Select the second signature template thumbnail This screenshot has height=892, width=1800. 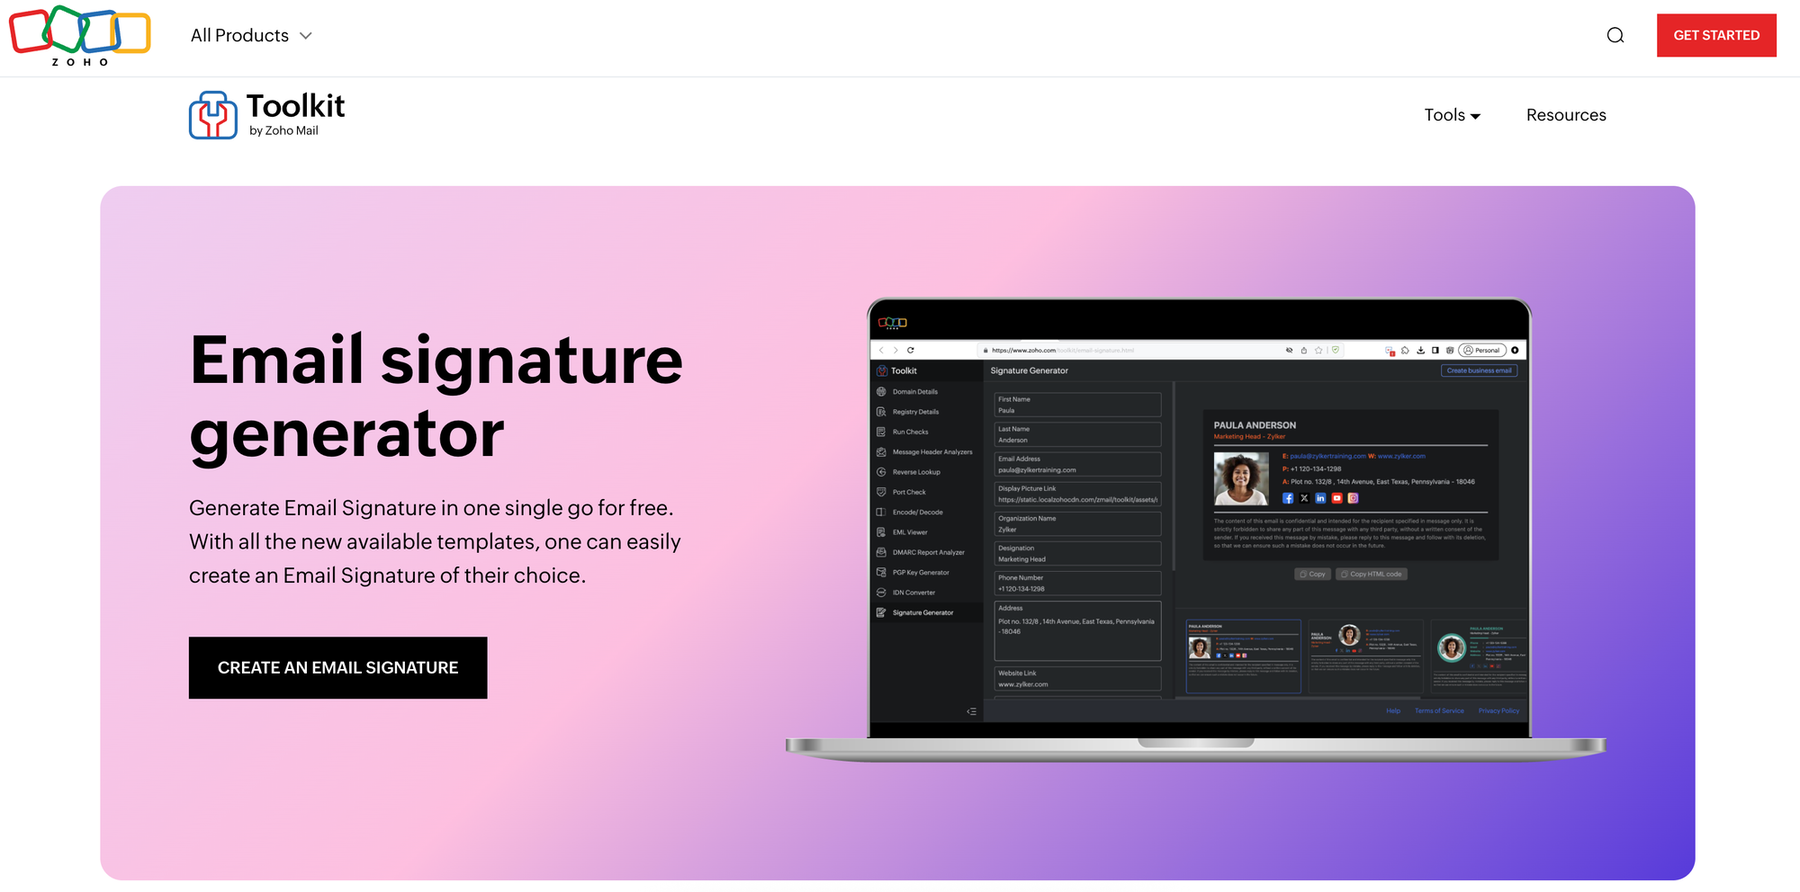pos(1365,655)
